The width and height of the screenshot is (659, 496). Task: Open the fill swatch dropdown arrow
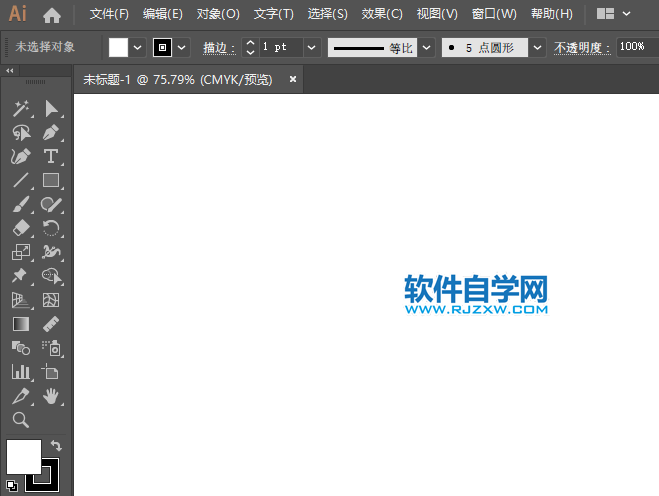137,47
